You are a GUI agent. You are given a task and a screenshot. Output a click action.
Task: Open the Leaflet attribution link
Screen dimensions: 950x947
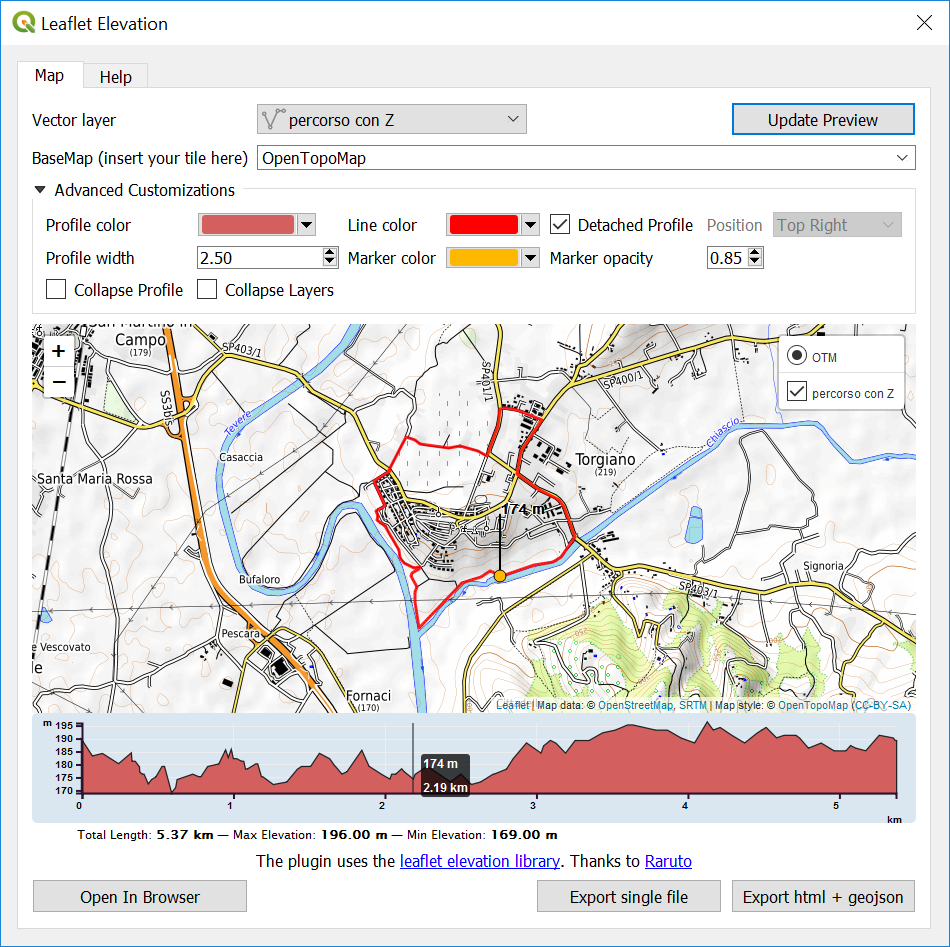tap(512, 705)
